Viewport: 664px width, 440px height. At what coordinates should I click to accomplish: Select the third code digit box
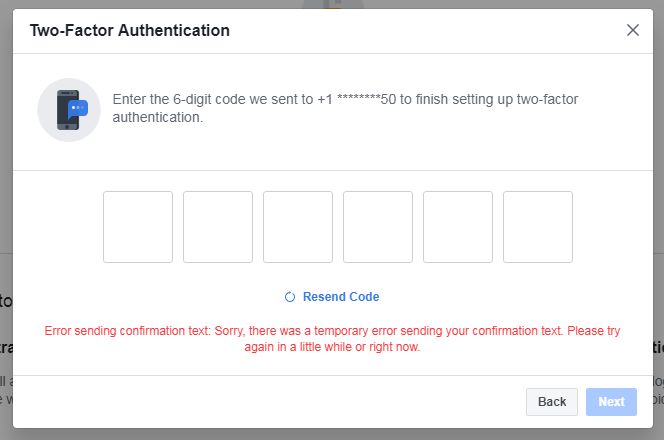click(298, 227)
